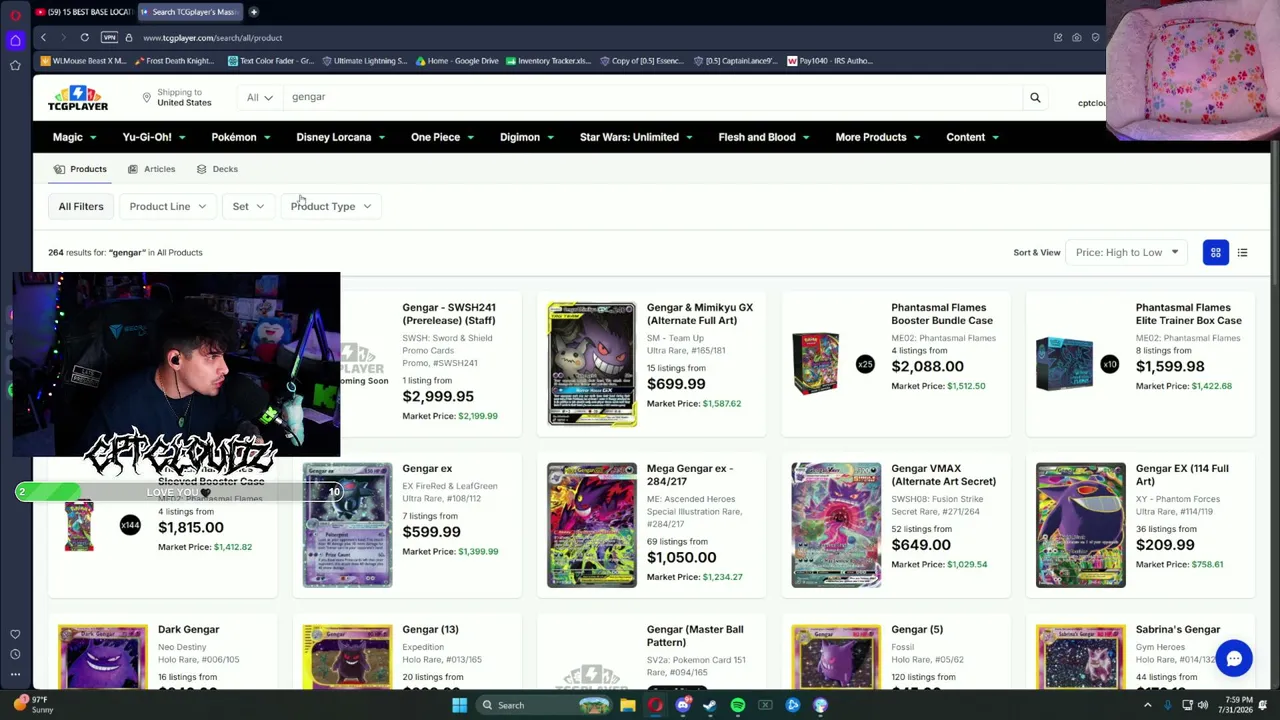Go to the TCGplayer home logo
Viewport: 1280px width, 720px height.
click(x=78, y=98)
